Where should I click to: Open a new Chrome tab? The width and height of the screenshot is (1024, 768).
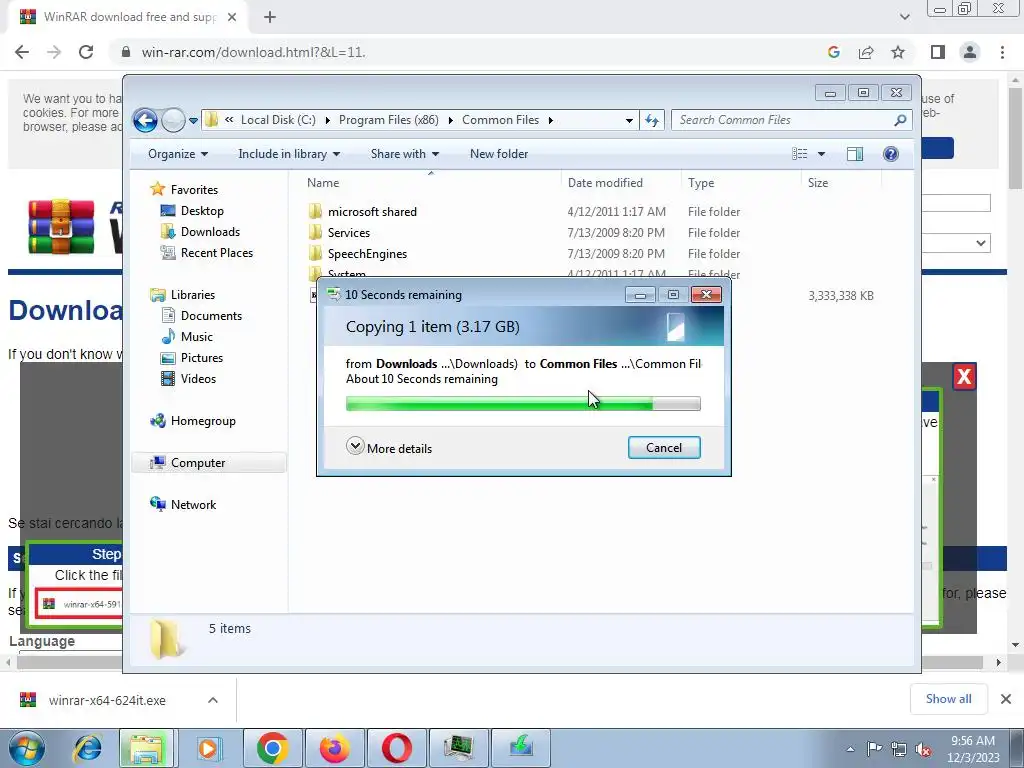[x=270, y=17]
